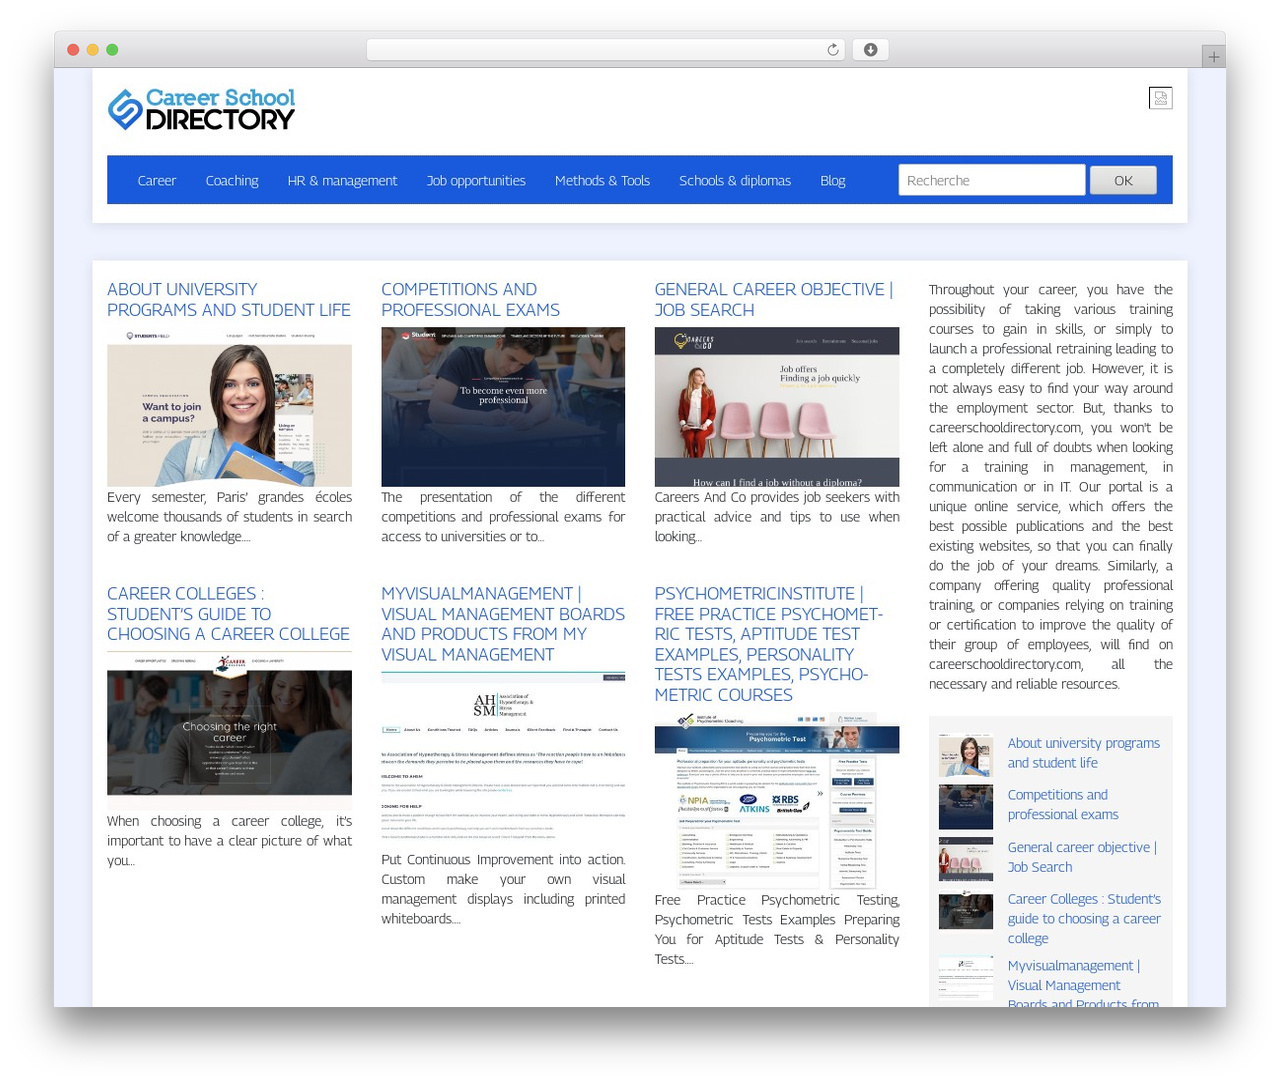Viewport: 1280px width, 1084px height.
Task: Click excerpt When choosing a career college
Action: [x=229, y=841]
